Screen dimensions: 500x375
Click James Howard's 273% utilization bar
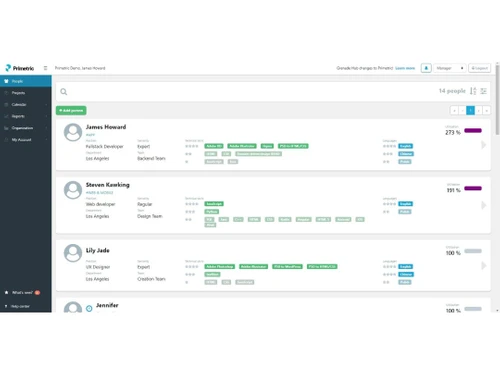coord(473,130)
